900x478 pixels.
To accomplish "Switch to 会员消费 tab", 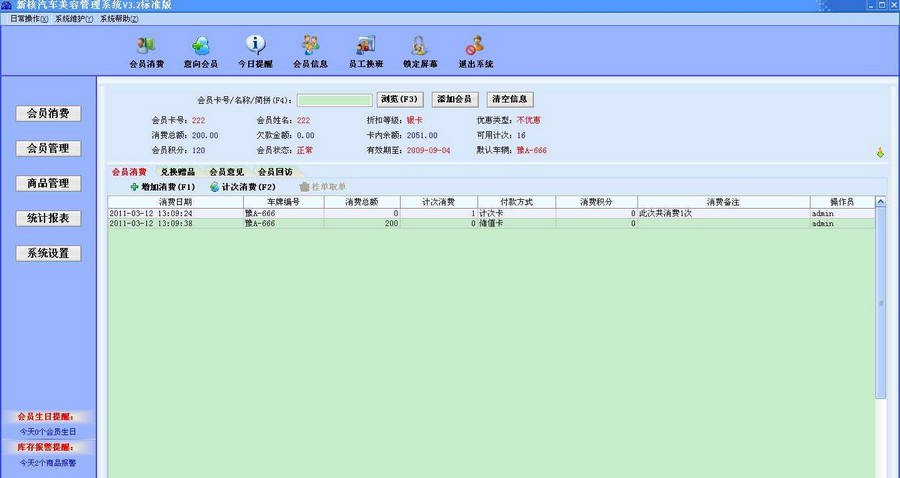I will click(129, 172).
